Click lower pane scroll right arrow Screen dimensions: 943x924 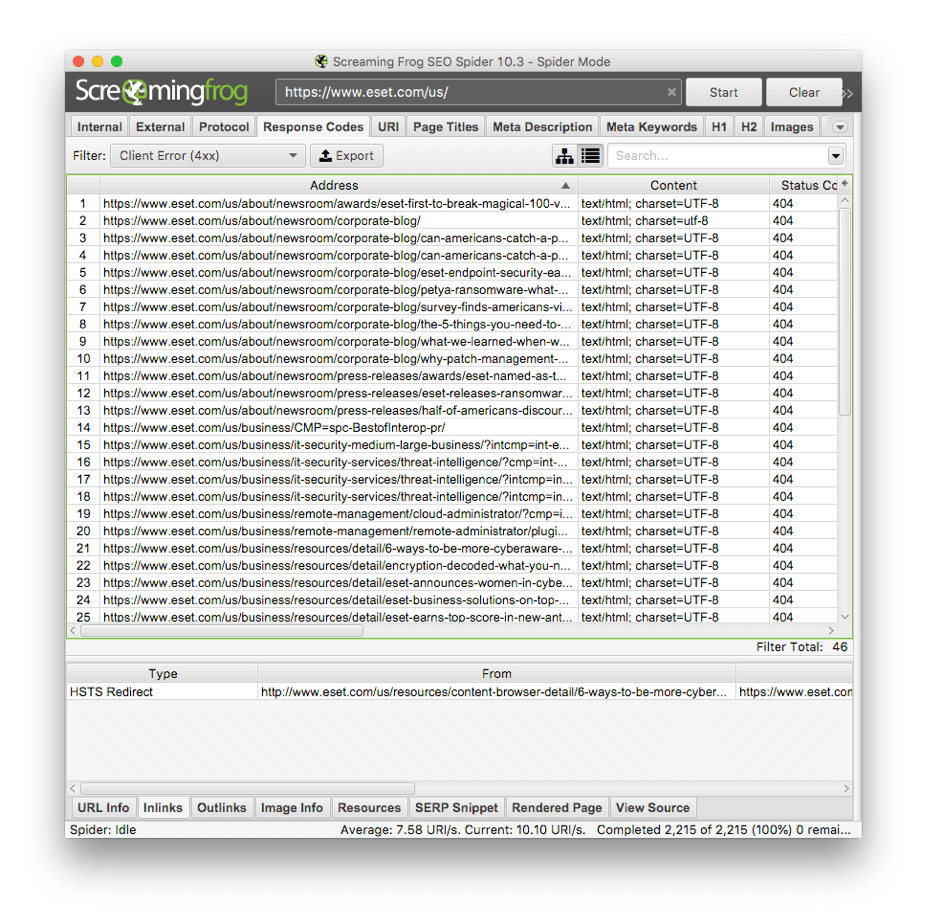[846, 789]
